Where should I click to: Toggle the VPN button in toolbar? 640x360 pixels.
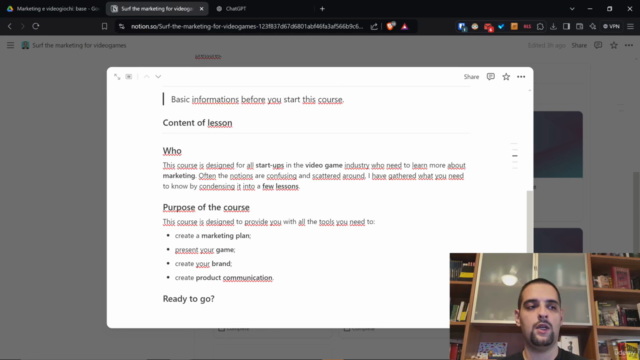(x=611, y=26)
